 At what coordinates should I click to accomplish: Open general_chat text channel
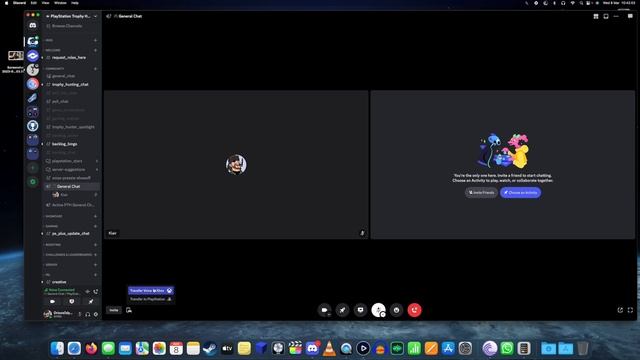coord(63,76)
